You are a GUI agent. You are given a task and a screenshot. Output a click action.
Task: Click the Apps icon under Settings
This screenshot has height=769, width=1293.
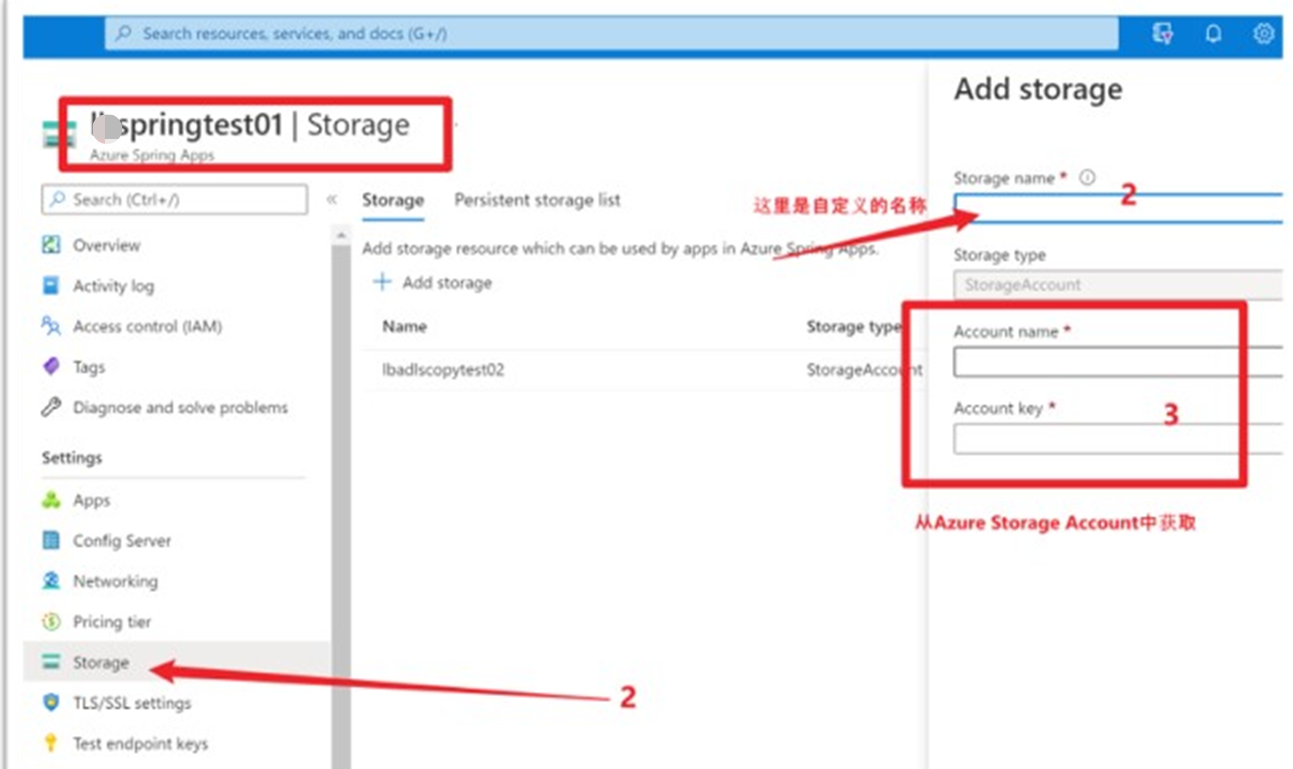click(x=51, y=500)
